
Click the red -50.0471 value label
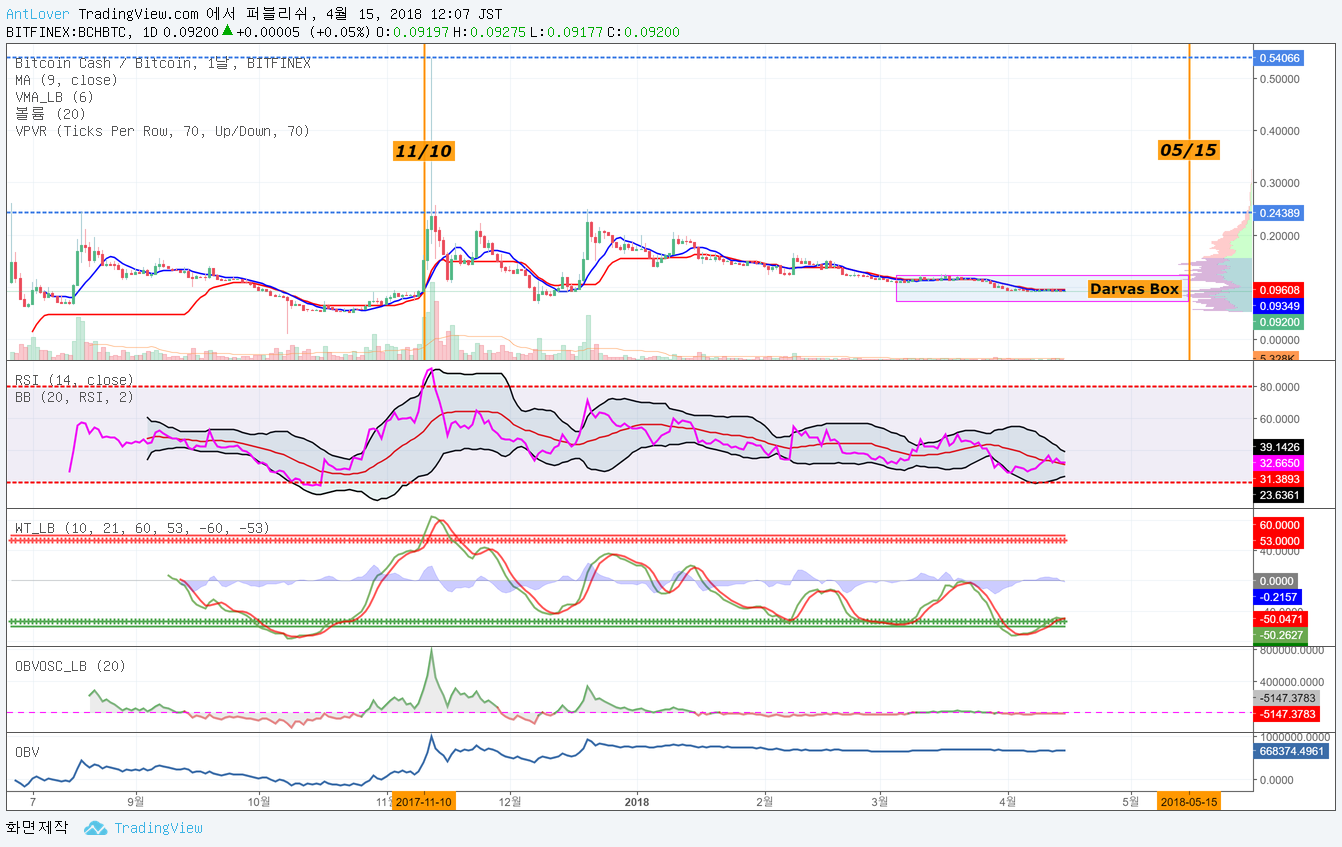coord(1279,620)
